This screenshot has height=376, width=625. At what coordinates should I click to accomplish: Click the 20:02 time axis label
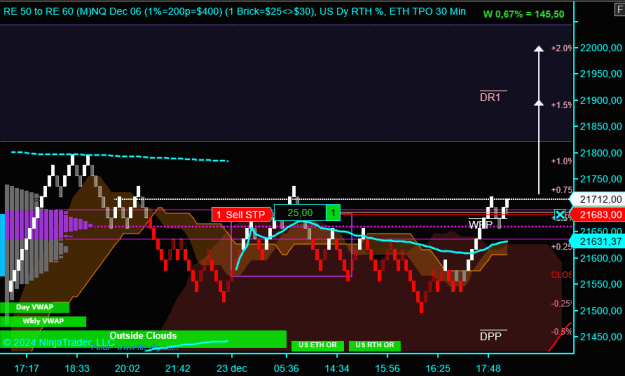pos(127,368)
